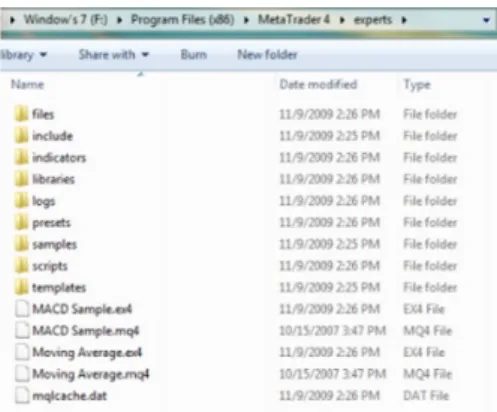This screenshot has width=497, height=412.
Task: Expand the arrow after MetaTrader 4
Action: tap(342, 20)
